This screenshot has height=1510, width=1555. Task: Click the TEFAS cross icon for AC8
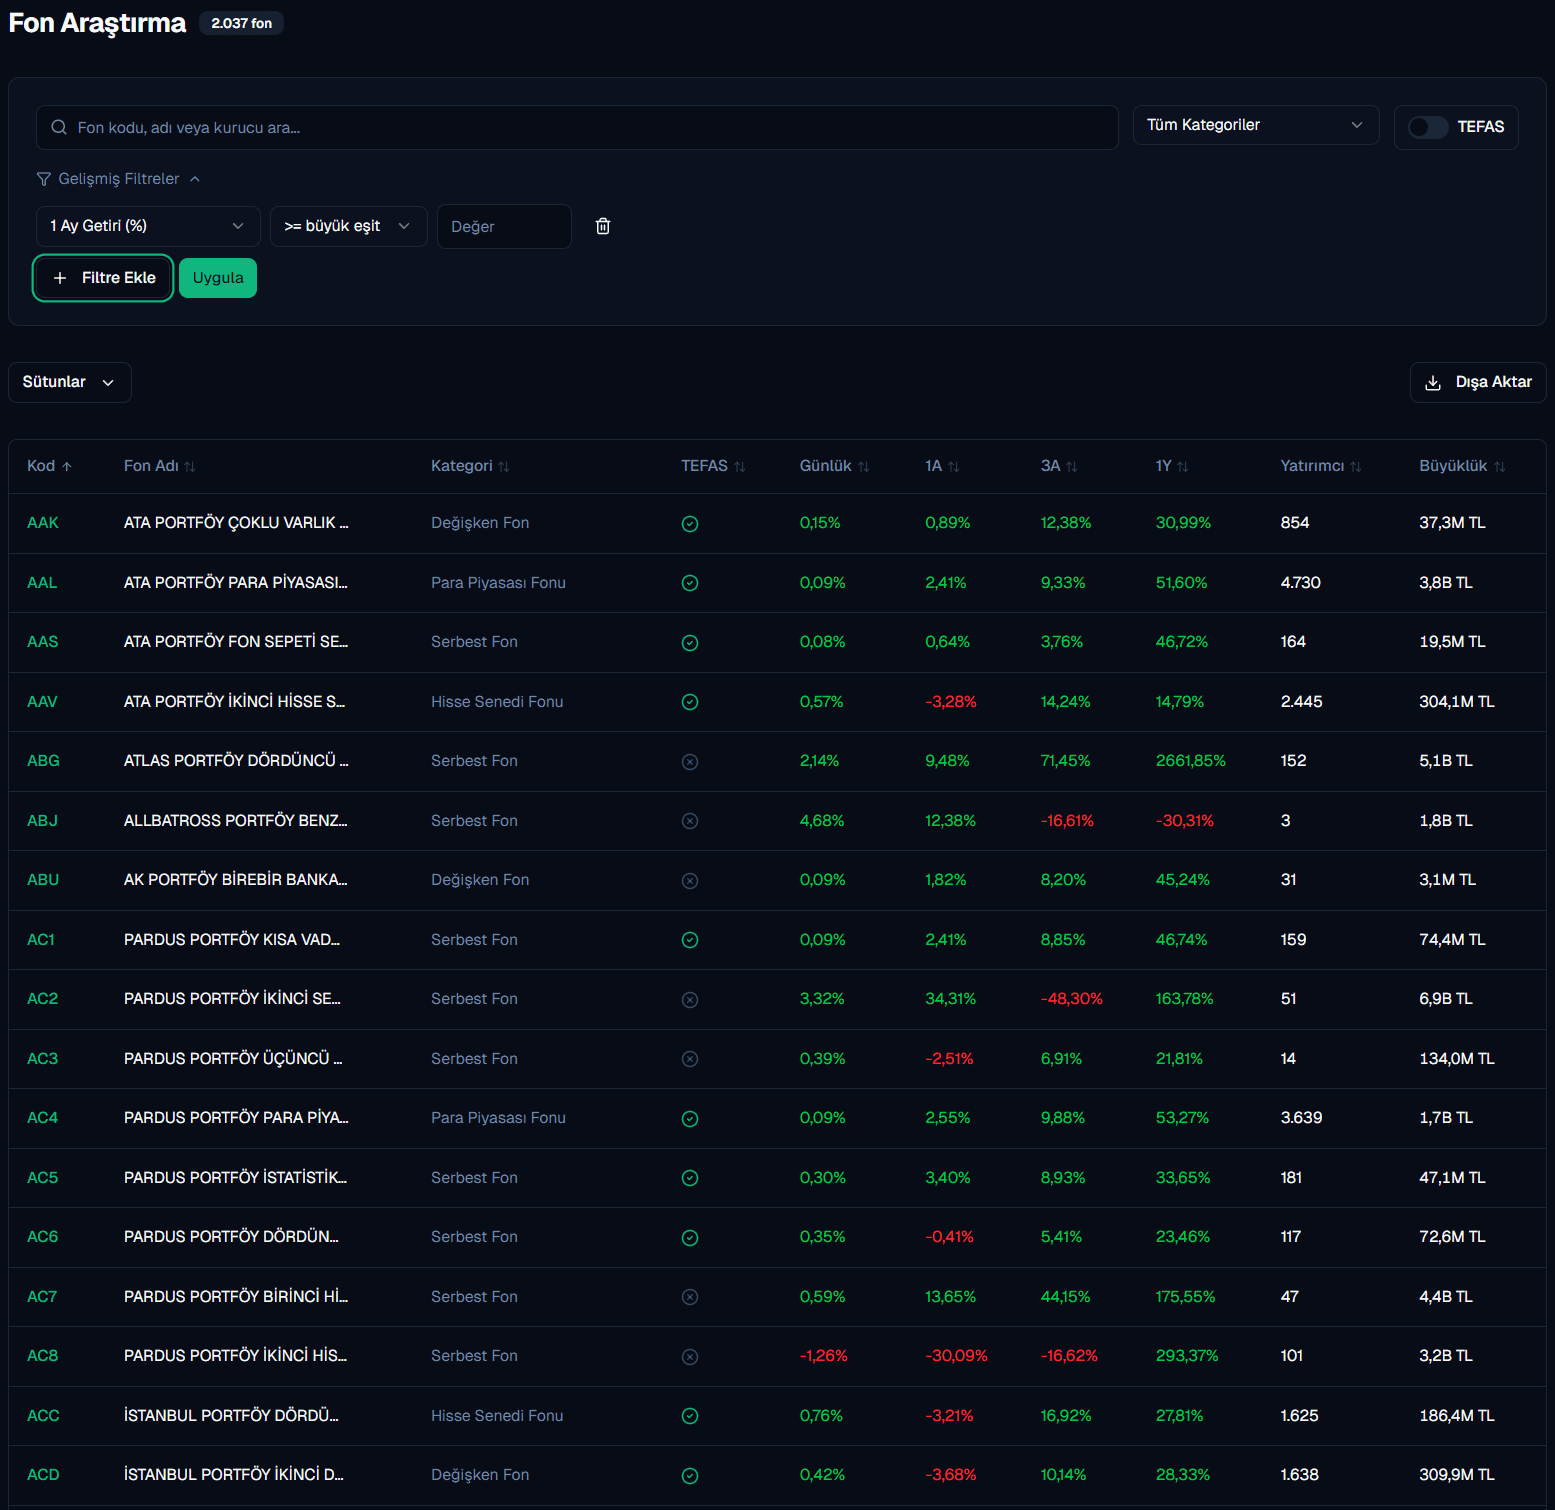click(690, 1357)
